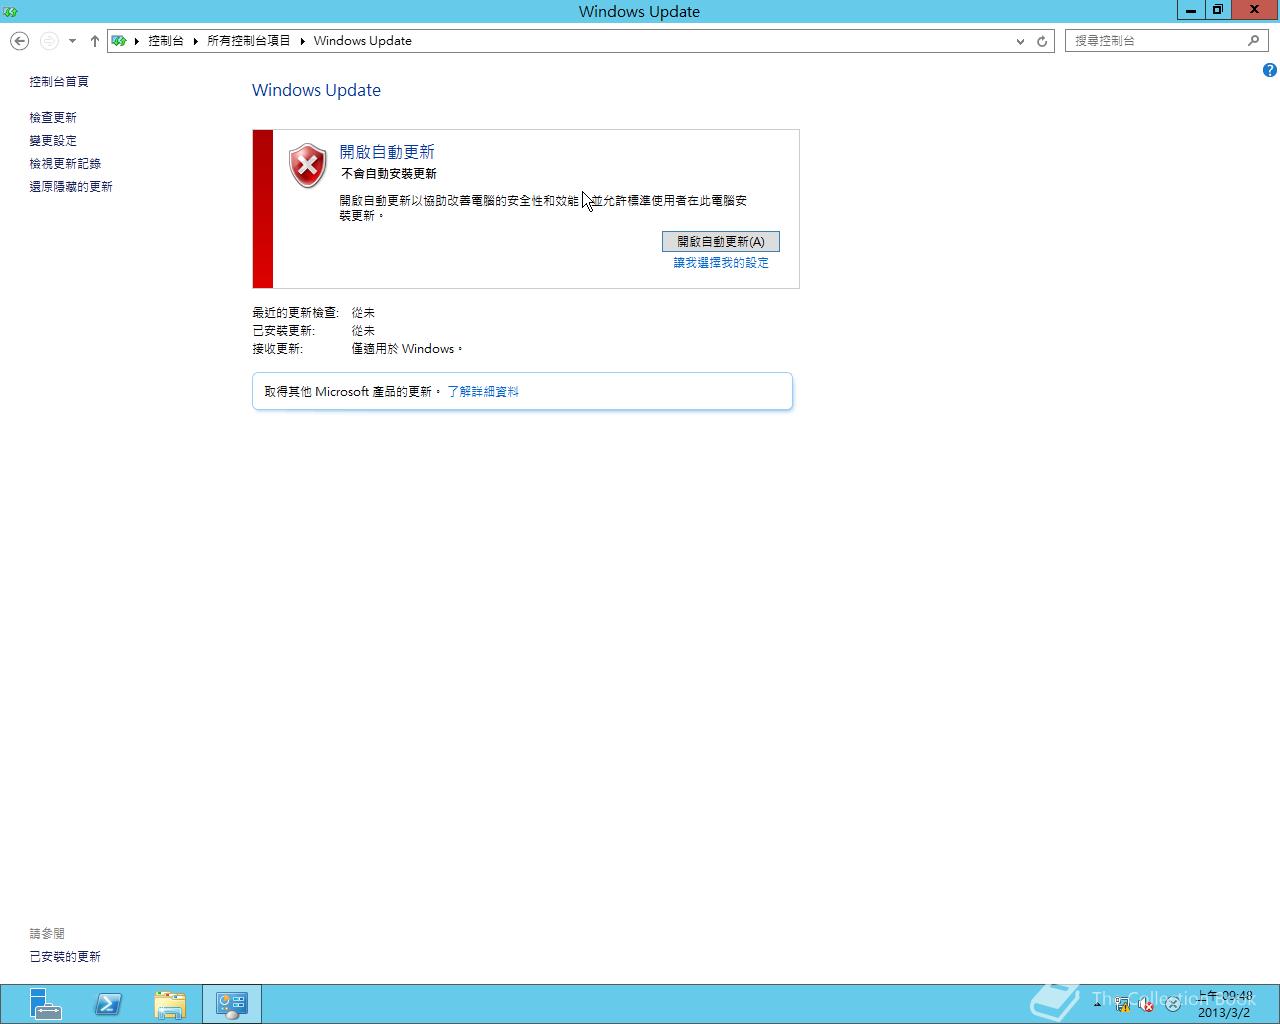This screenshot has width=1280, height=1024.
Task: Open 控制台首頁 in the sidebar
Action: [x=59, y=82]
